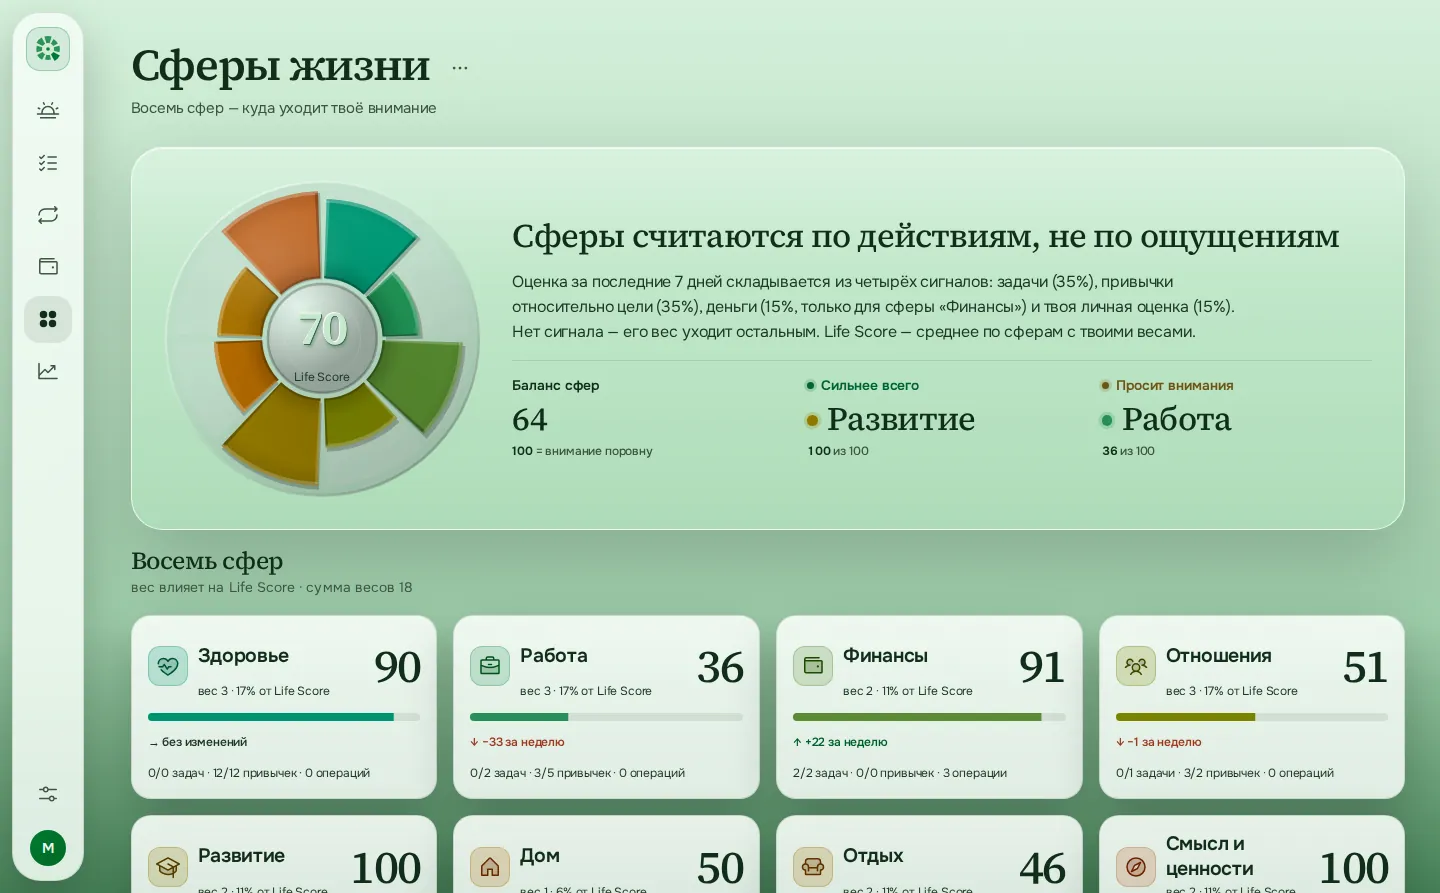Click the "Дом" card title

point(540,856)
